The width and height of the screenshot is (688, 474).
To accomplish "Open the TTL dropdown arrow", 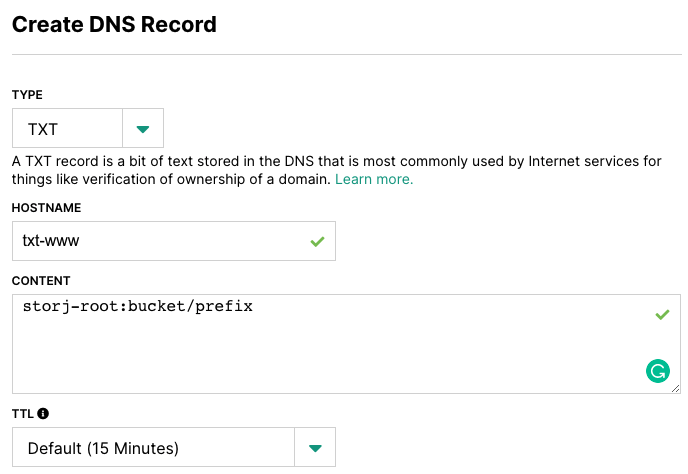I will point(315,448).
